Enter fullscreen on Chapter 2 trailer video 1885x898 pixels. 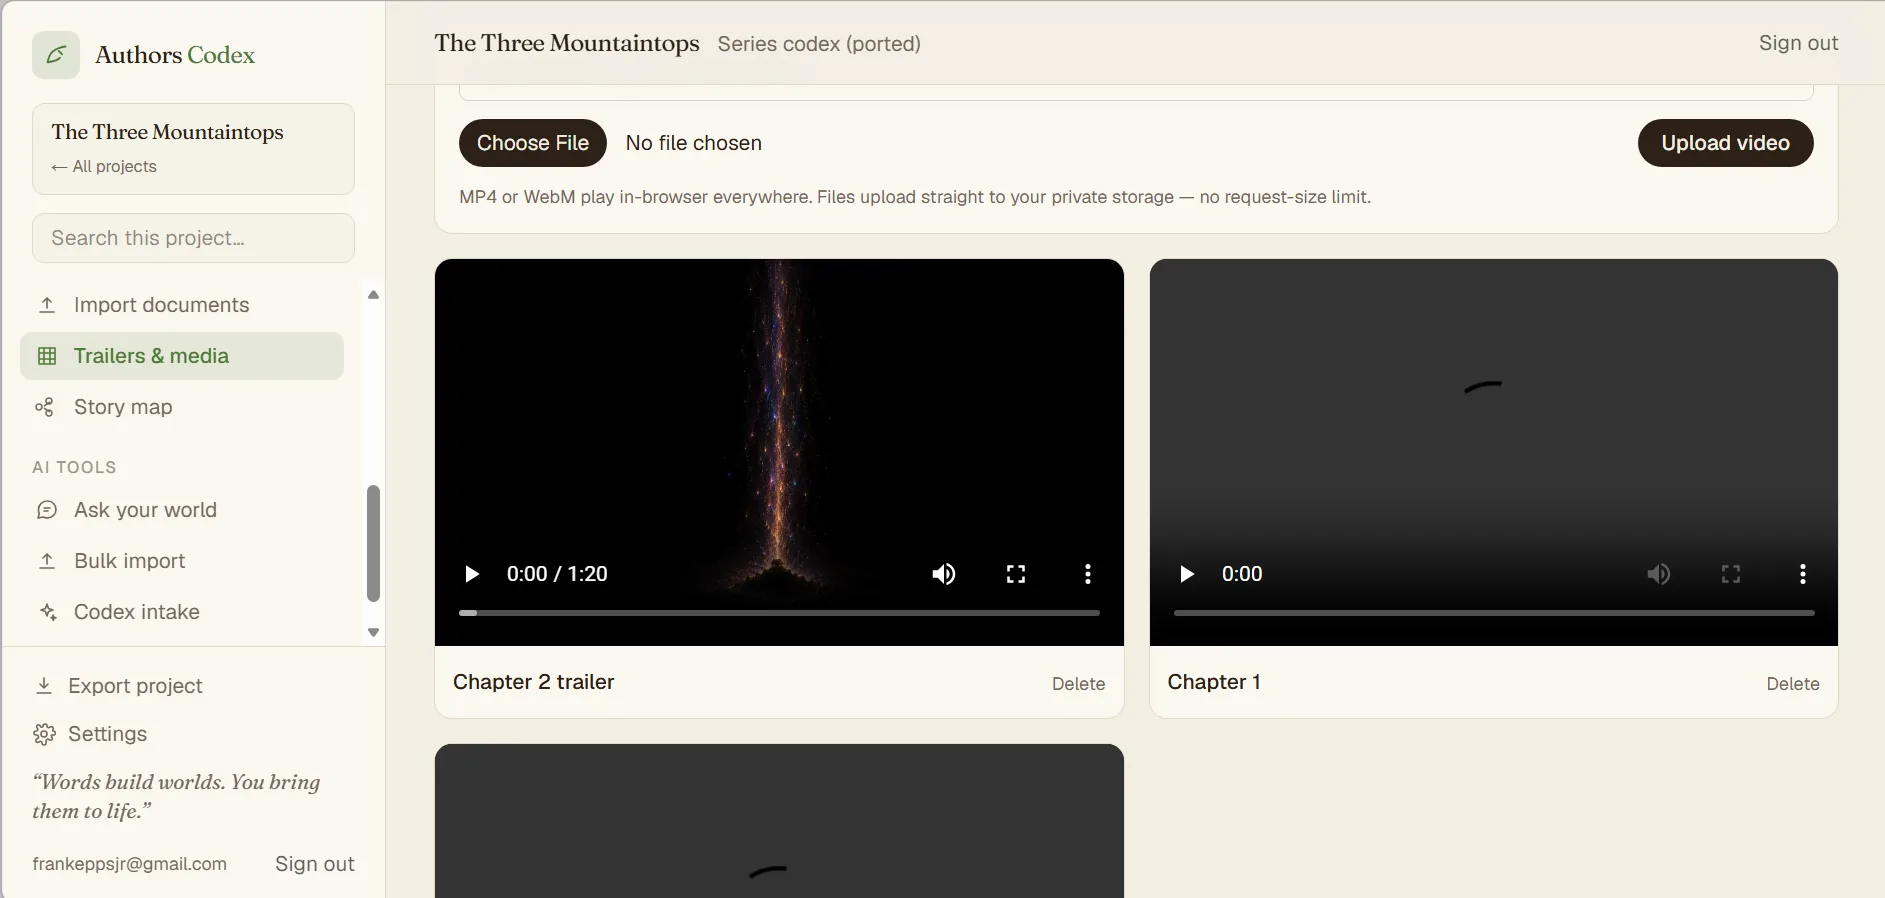(x=1016, y=574)
